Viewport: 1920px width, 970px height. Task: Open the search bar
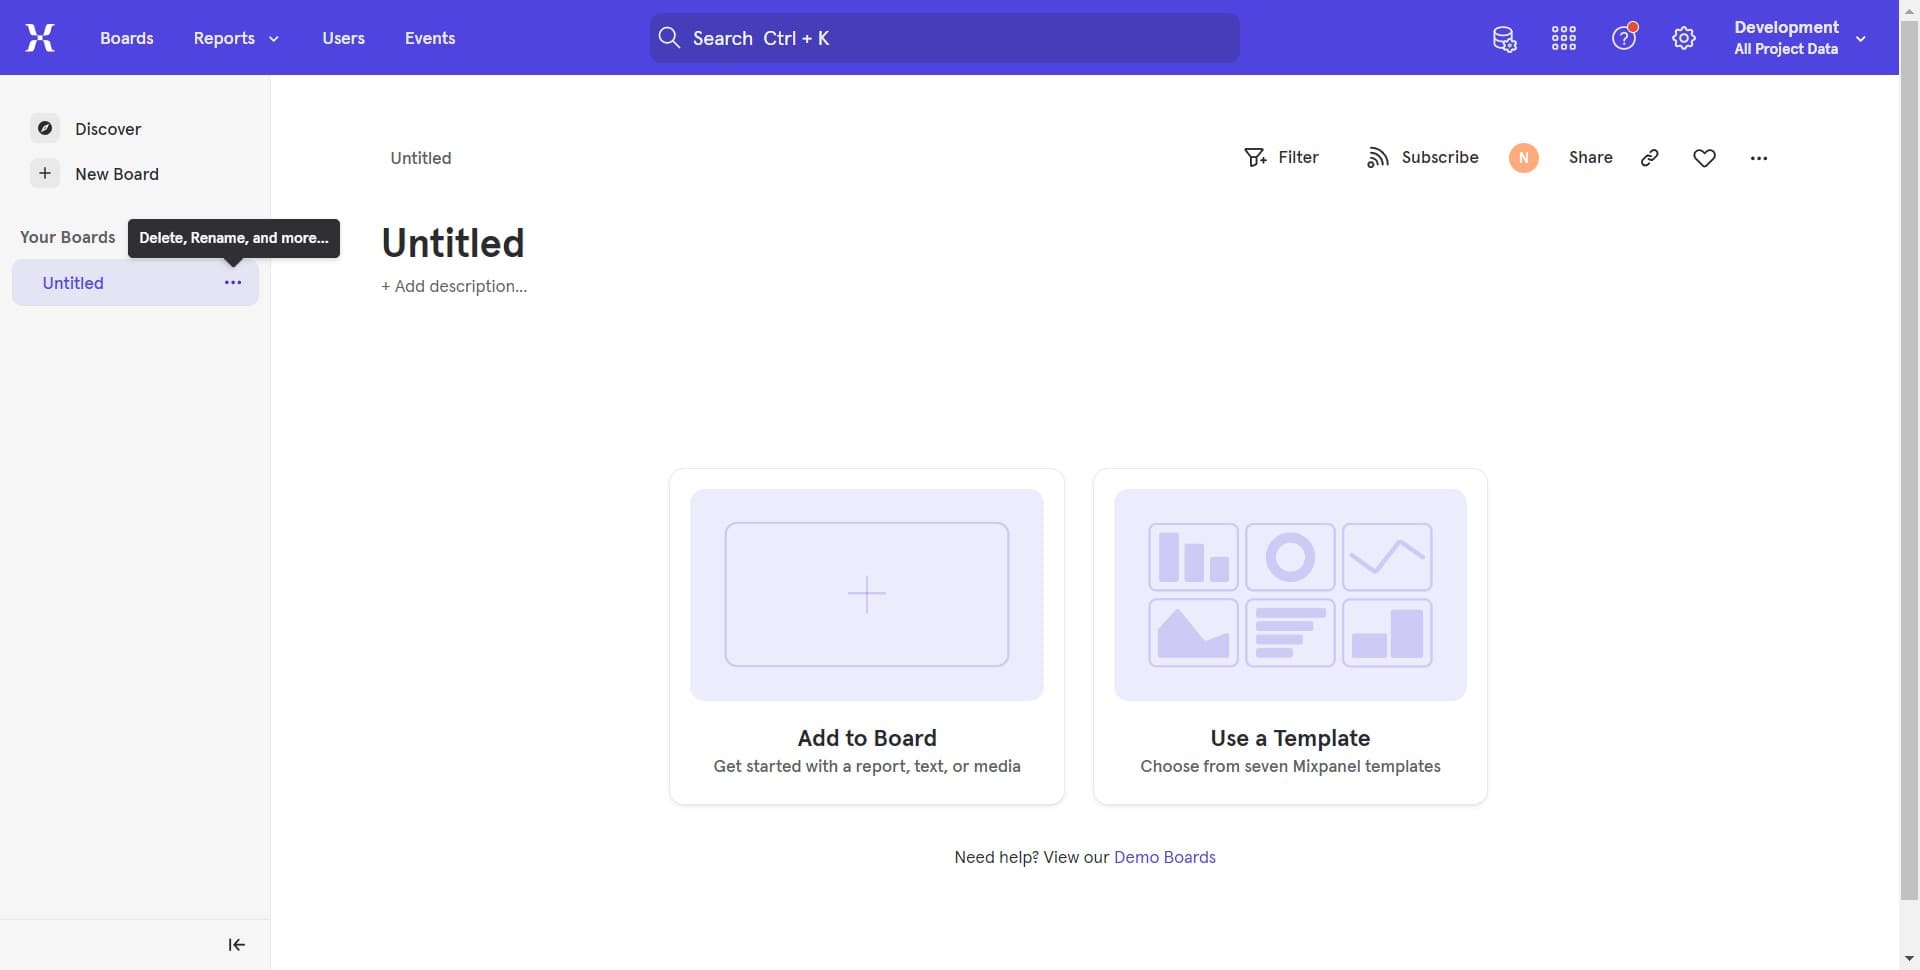tap(943, 38)
